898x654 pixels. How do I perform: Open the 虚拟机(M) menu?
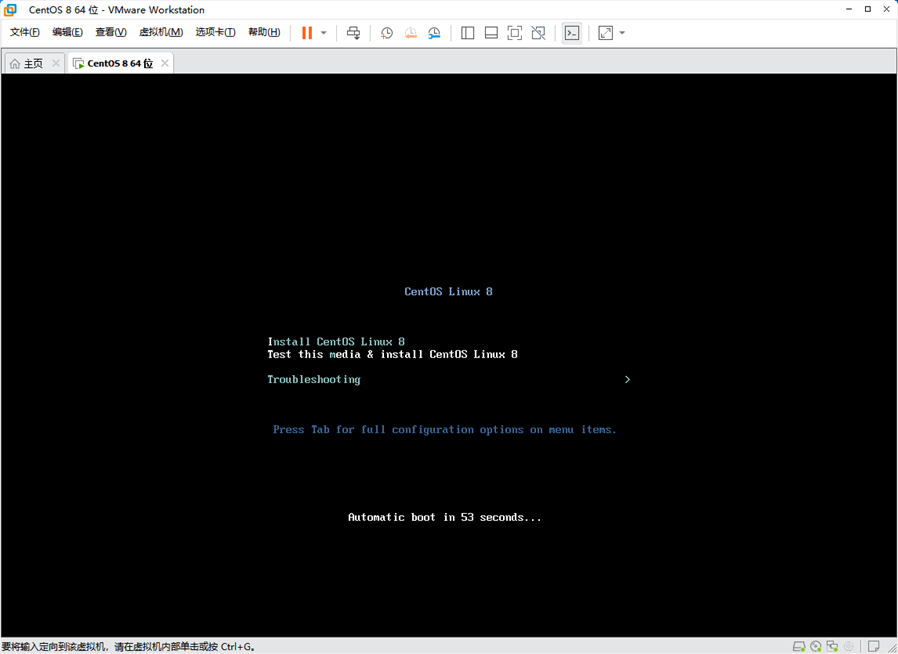[161, 32]
